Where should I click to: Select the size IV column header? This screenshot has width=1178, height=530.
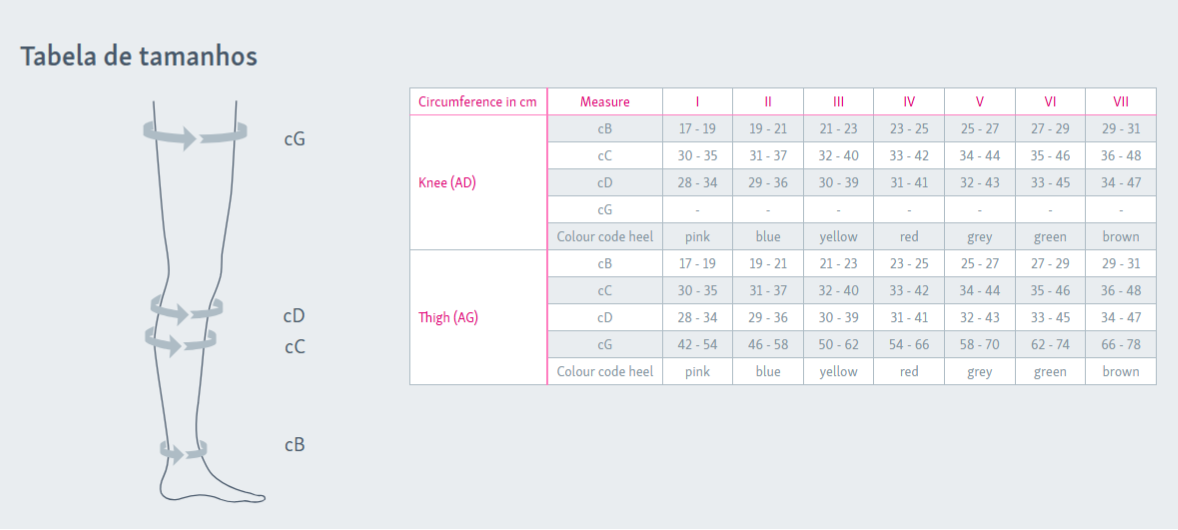pyautogui.click(x=909, y=102)
